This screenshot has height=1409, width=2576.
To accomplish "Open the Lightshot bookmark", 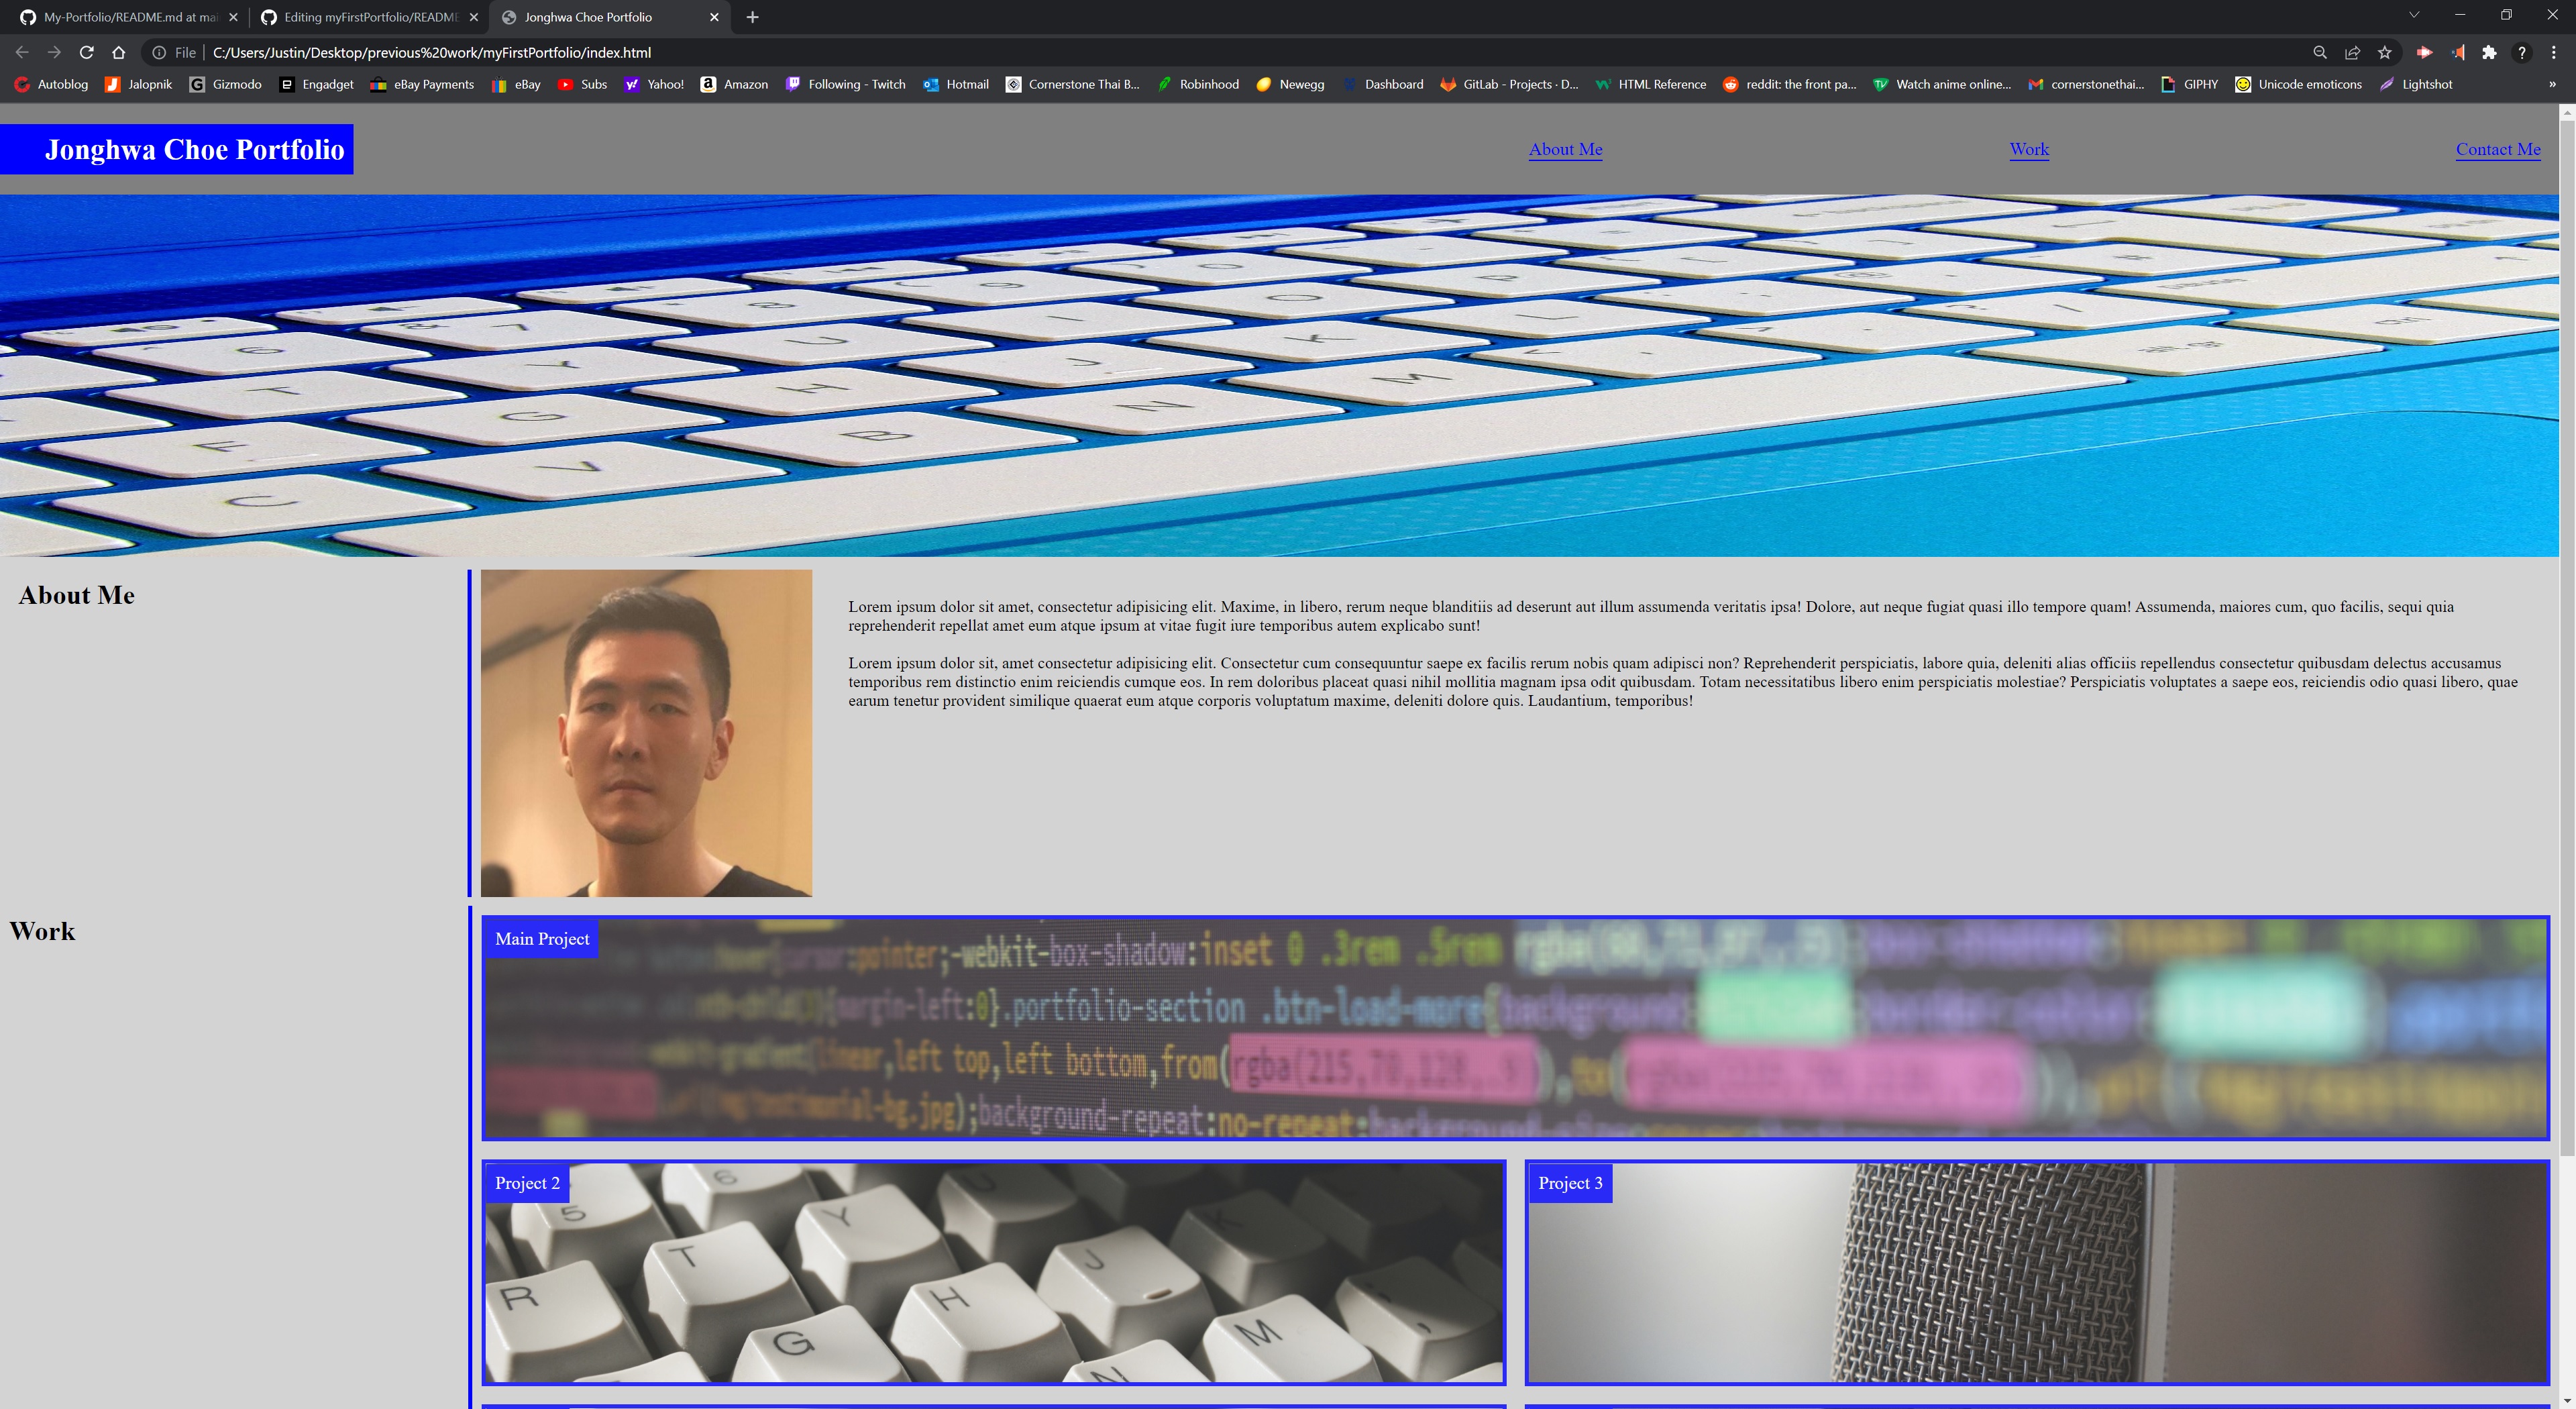I will click(x=2415, y=84).
